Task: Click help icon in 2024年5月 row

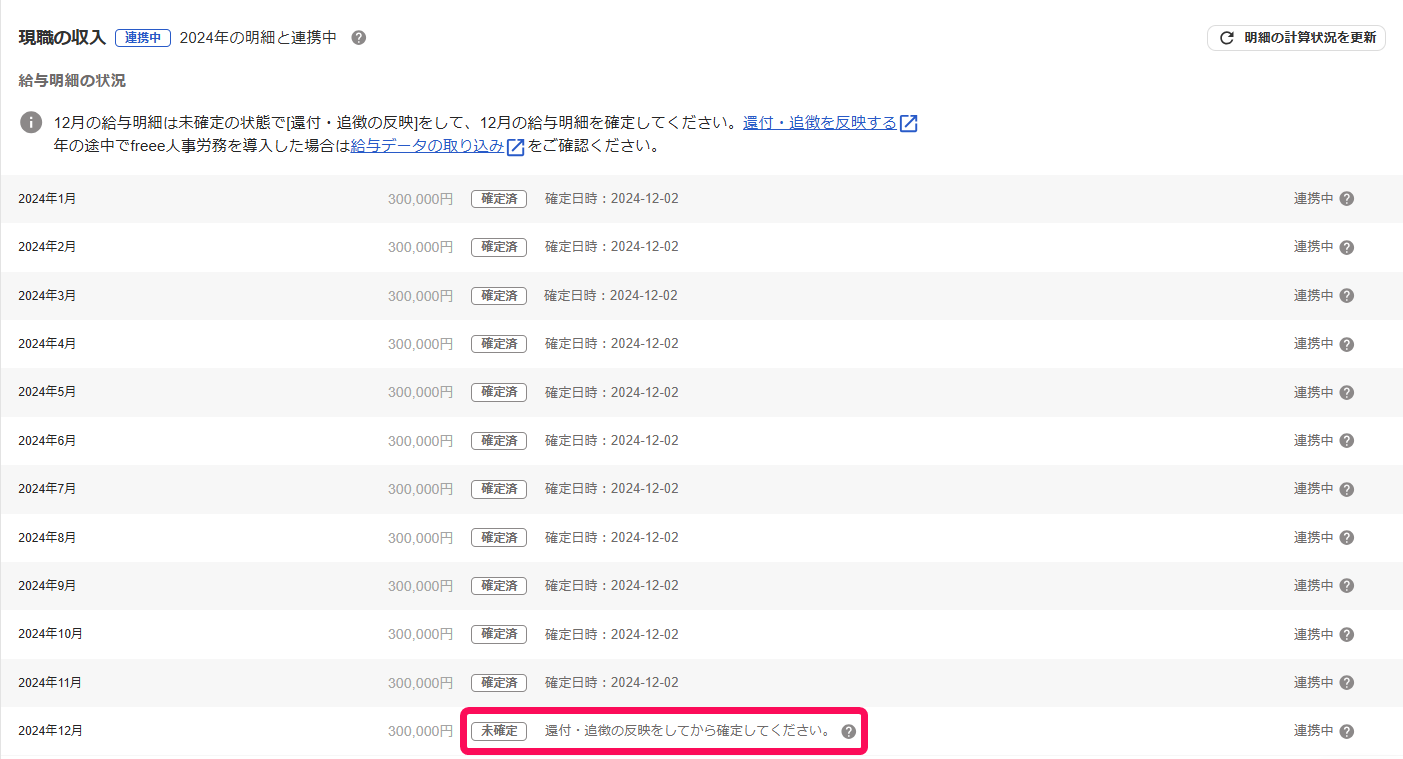Action: point(1347,393)
